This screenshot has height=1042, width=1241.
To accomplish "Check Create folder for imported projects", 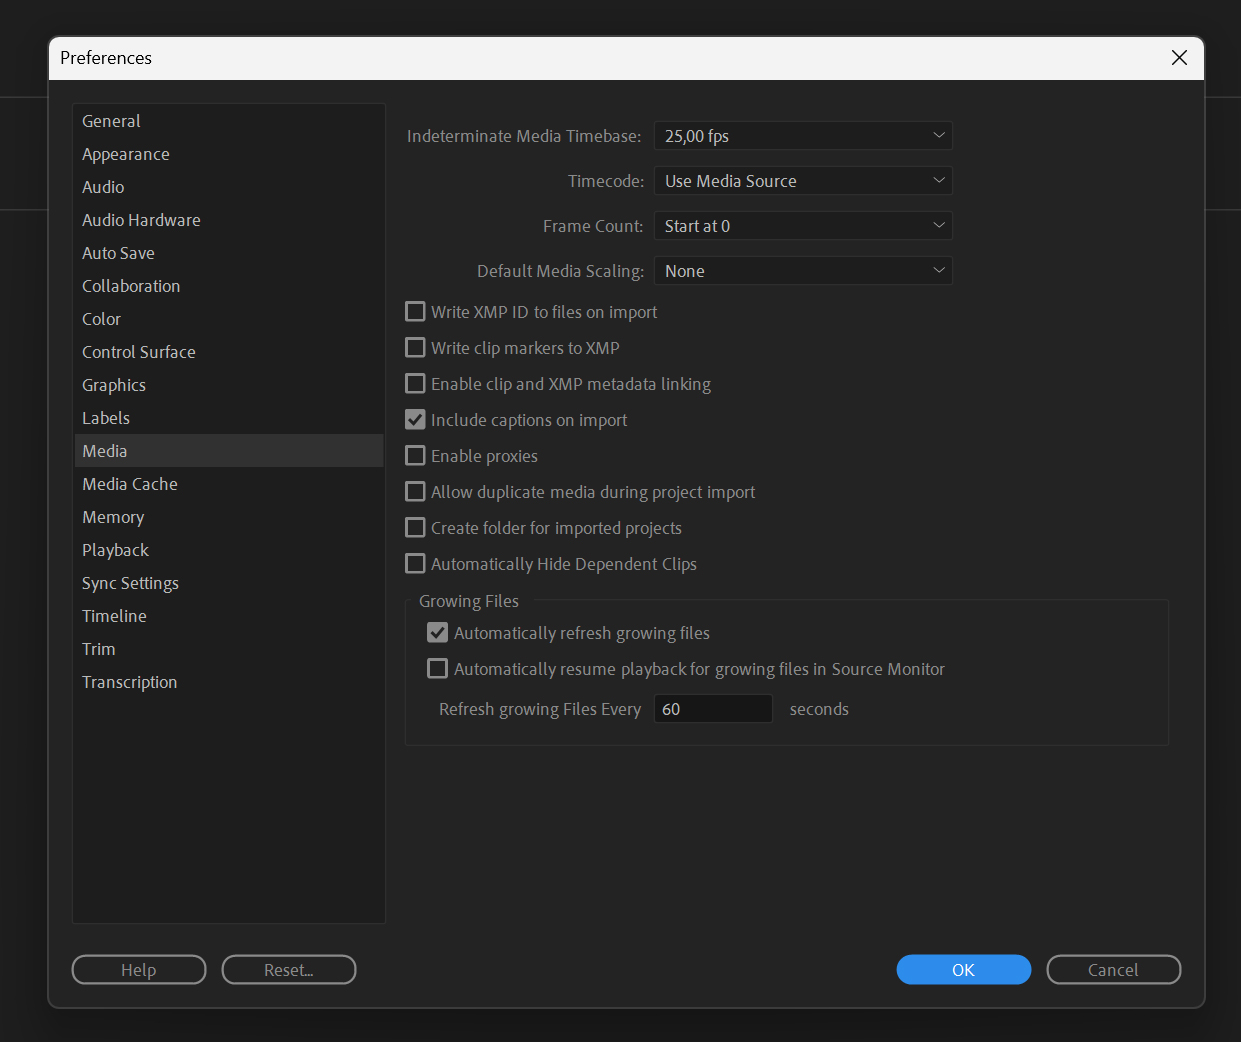I will [415, 527].
